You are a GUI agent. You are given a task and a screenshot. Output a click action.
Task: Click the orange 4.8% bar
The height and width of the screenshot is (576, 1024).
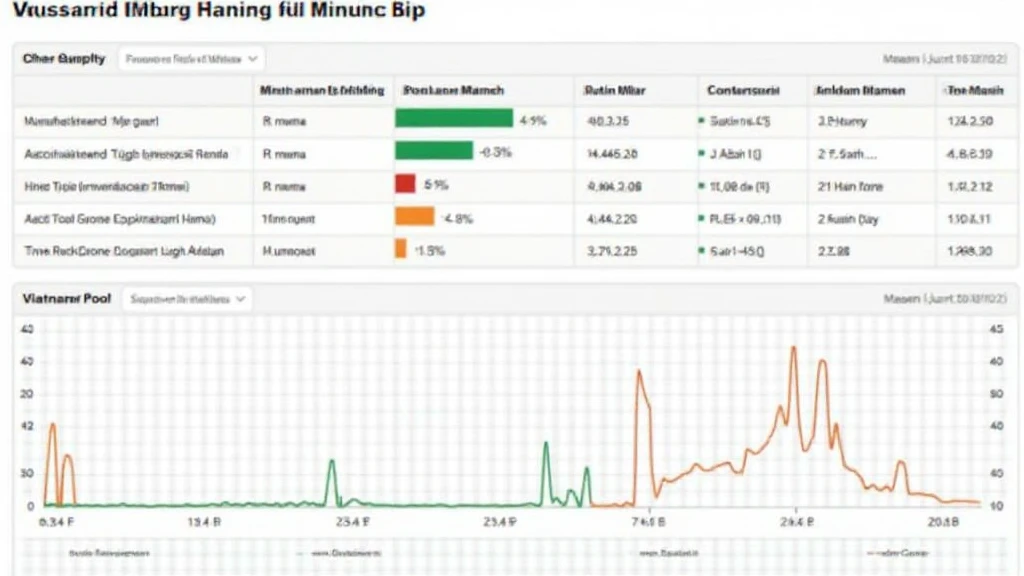point(415,216)
